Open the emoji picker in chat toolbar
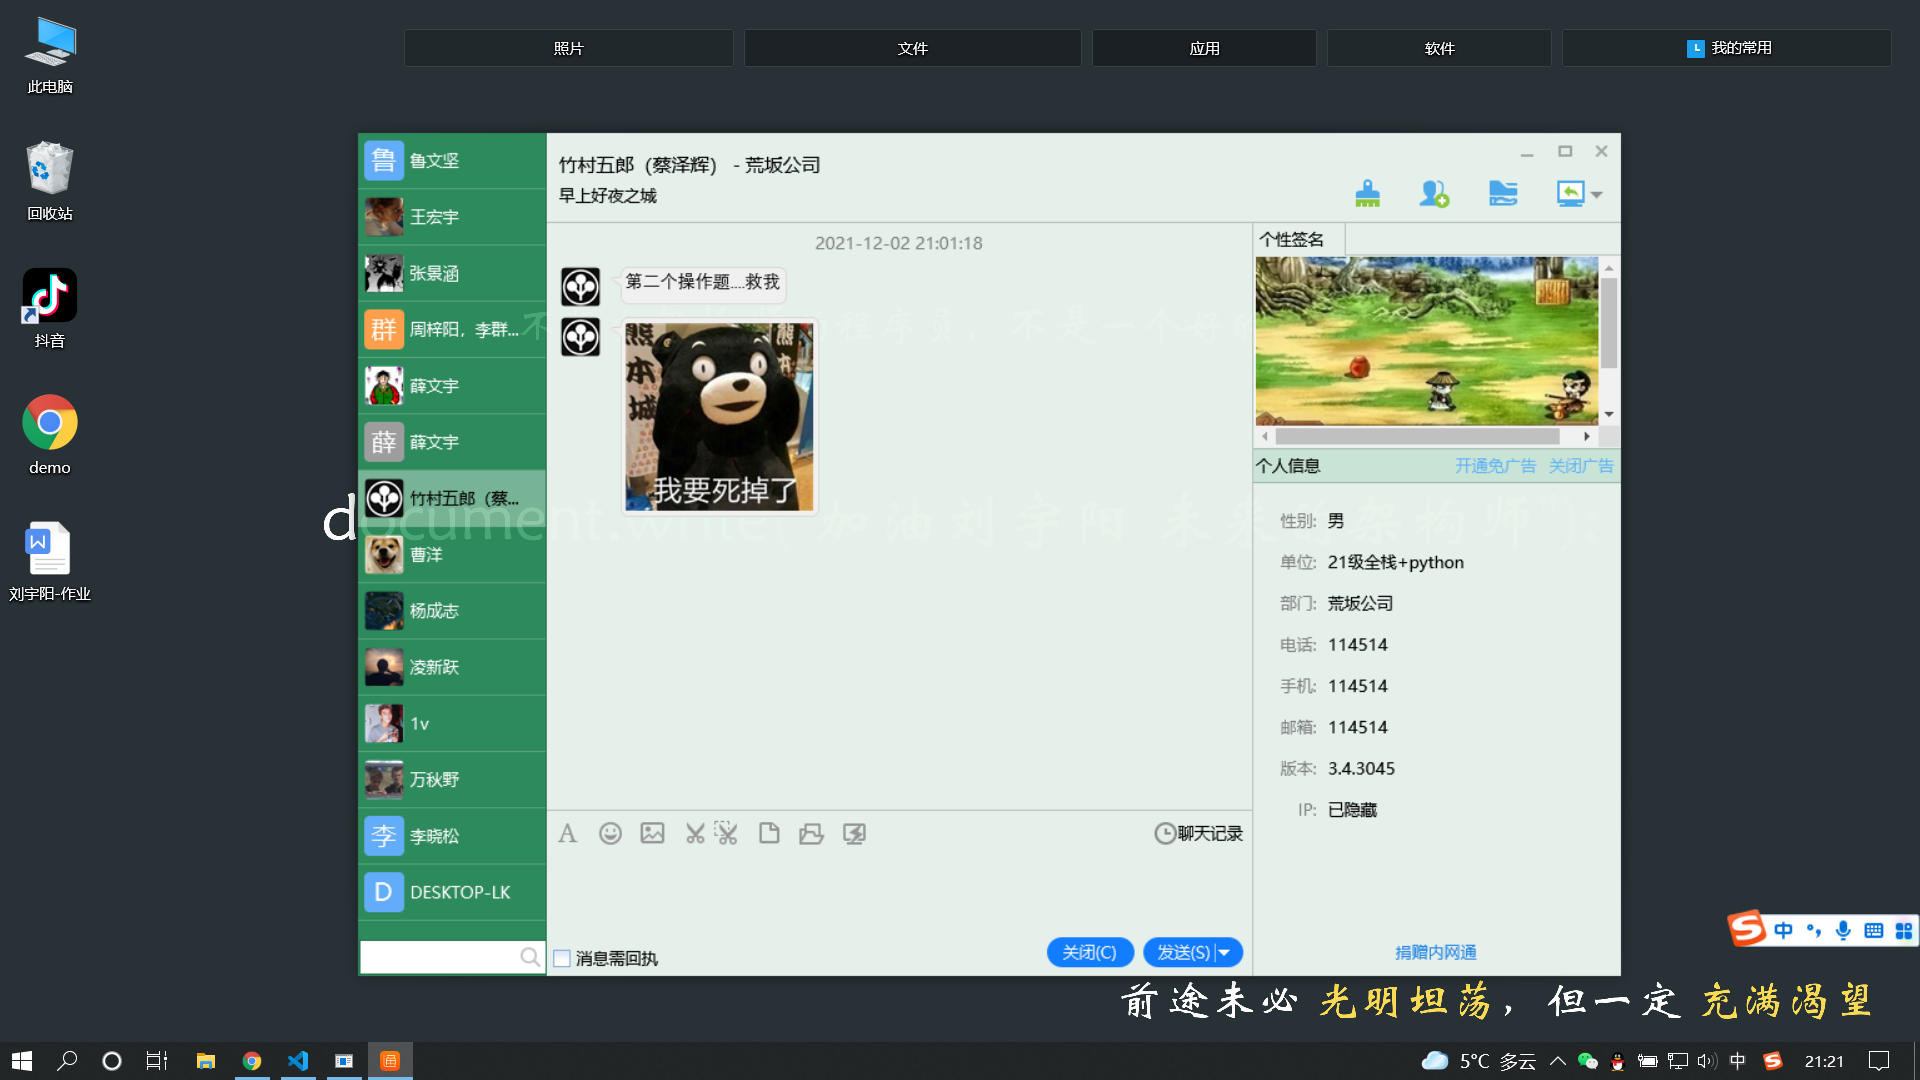The width and height of the screenshot is (1920, 1080). (x=610, y=833)
